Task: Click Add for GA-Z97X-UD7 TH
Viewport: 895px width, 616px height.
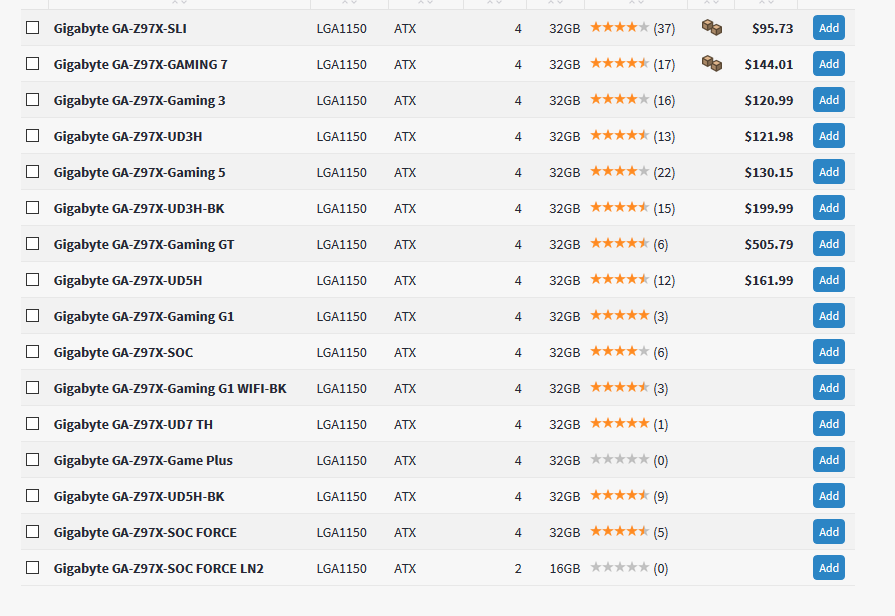Action: click(x=829, y=423)
